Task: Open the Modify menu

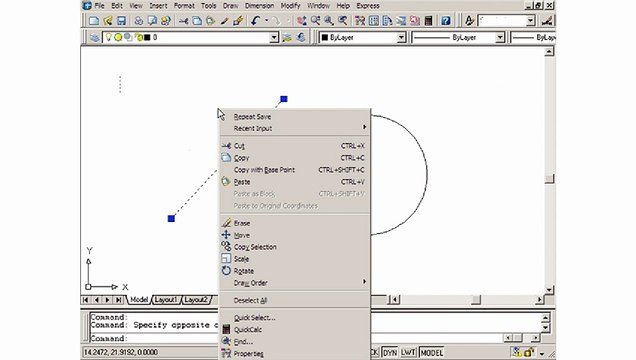Action: [x=290, y=6]
